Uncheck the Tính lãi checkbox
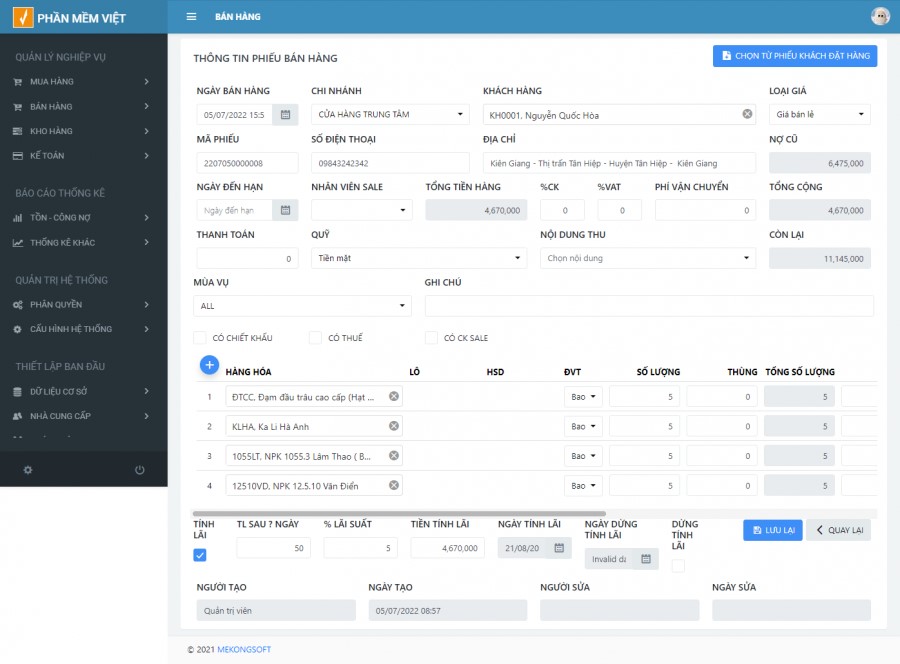The height and width of the screenshot is (664, 900). coord(200,555)
